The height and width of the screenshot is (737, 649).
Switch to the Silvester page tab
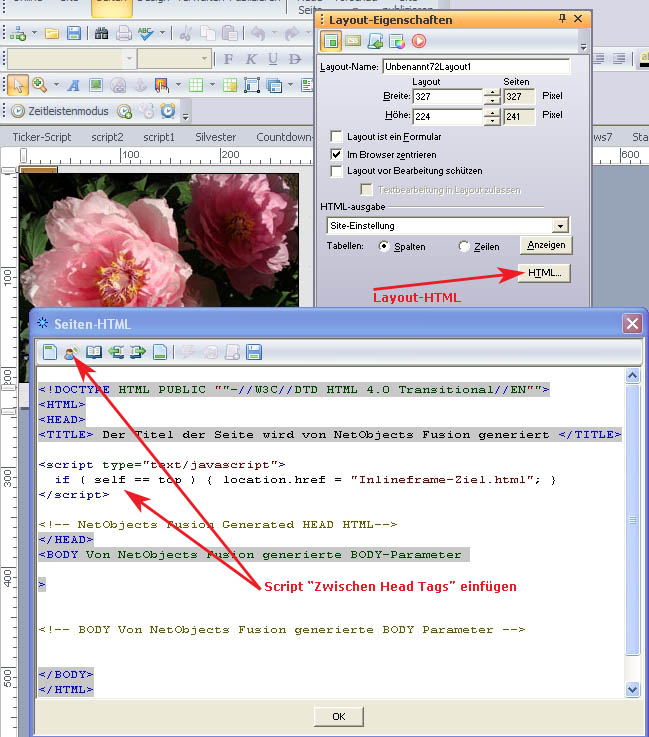(216, 136)
